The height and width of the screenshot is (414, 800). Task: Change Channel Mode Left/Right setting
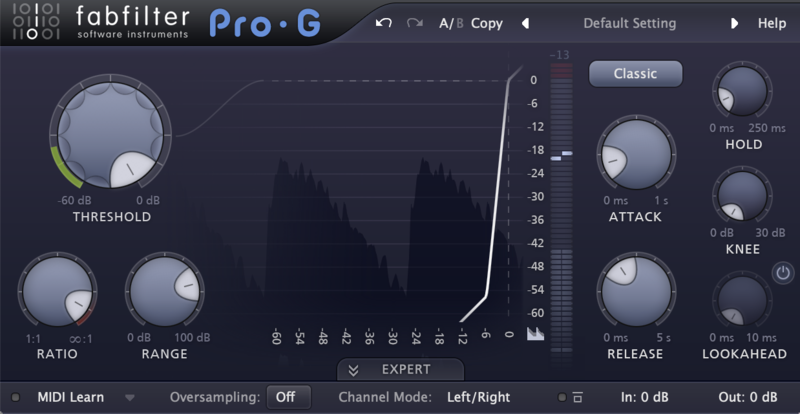click(x=478, y=397)
